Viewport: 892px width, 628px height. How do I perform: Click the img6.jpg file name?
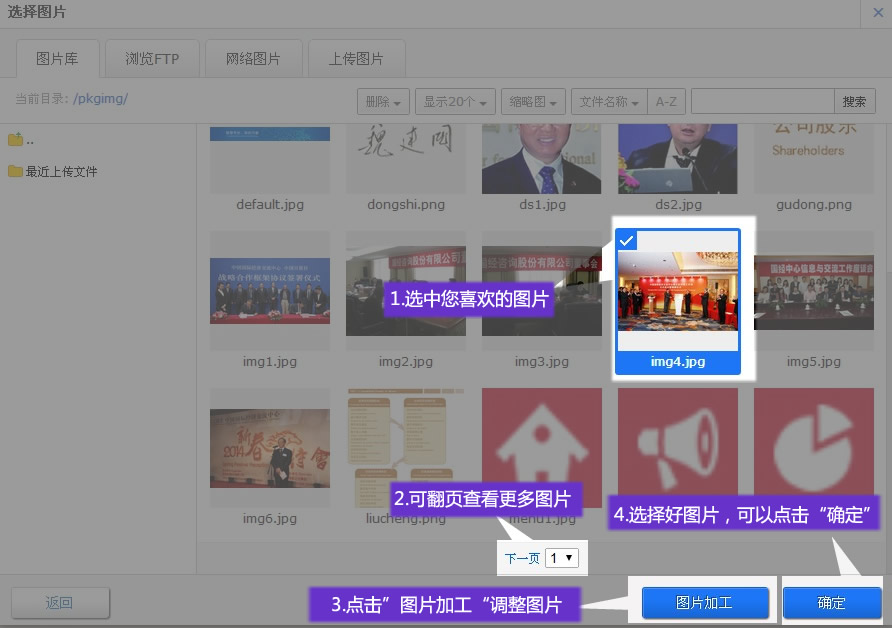click(x=270, y=519)
